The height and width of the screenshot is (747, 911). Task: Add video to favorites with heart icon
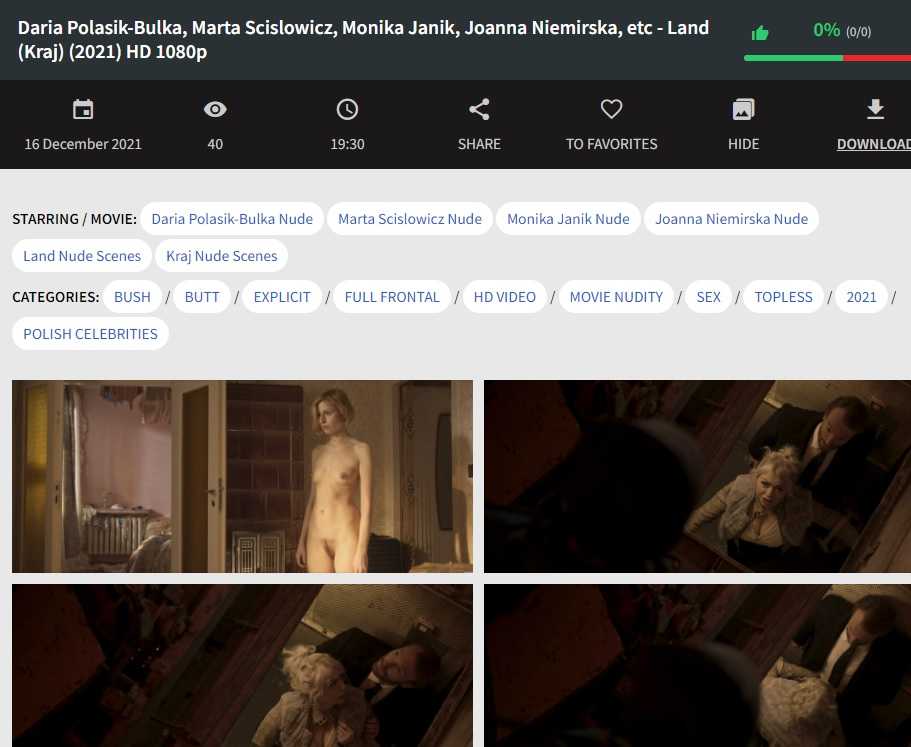611,110
